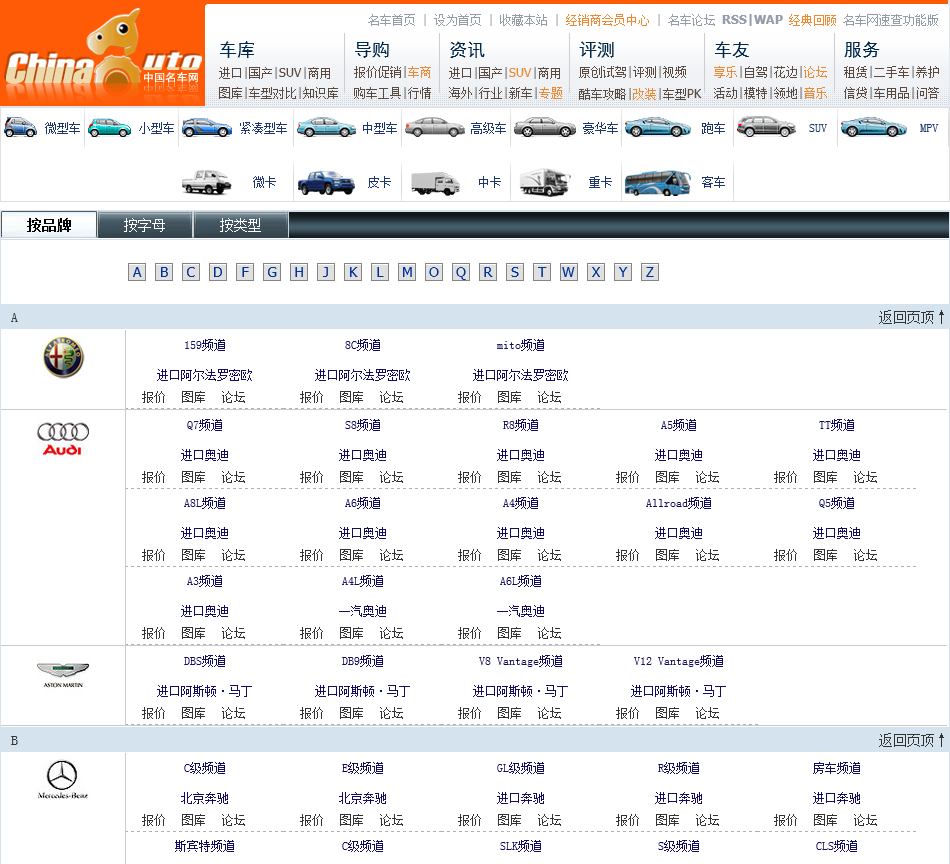
Task: Open the V12 Vantage频道 link
Action: (x=679, y=662)
